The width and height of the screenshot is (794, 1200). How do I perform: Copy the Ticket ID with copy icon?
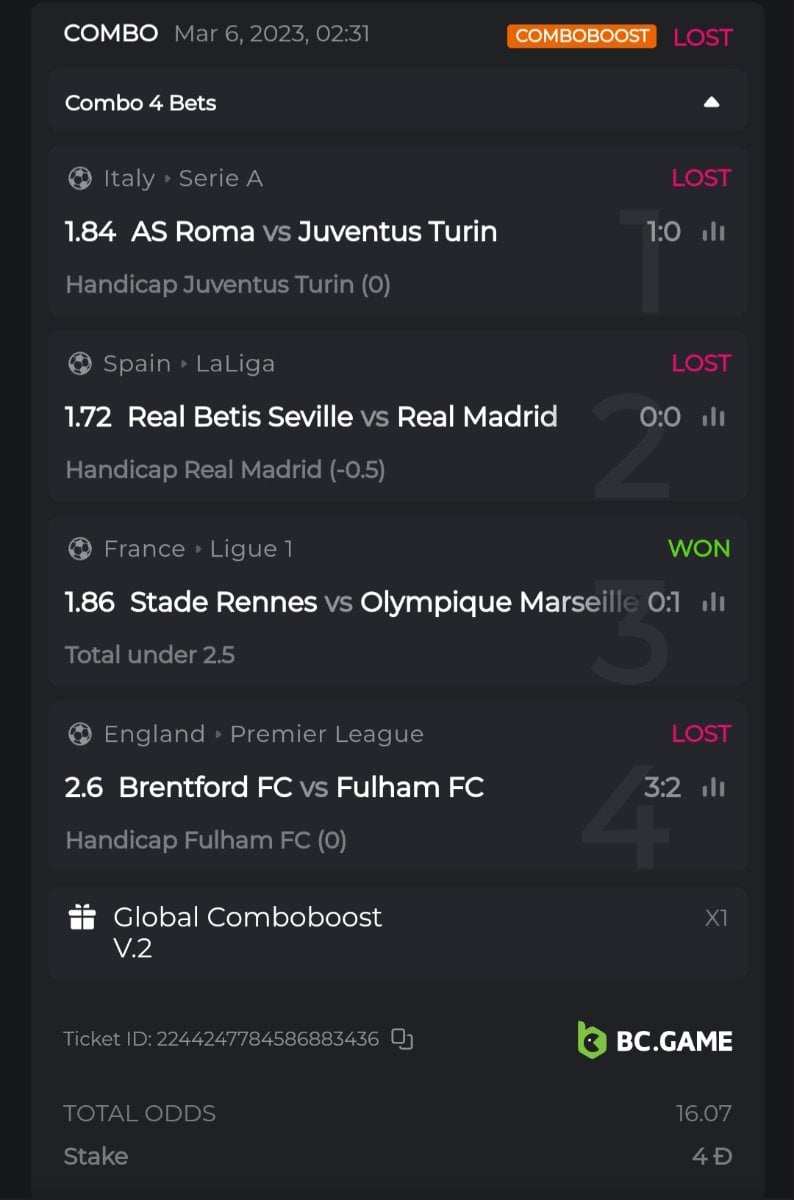[402, 1039]
